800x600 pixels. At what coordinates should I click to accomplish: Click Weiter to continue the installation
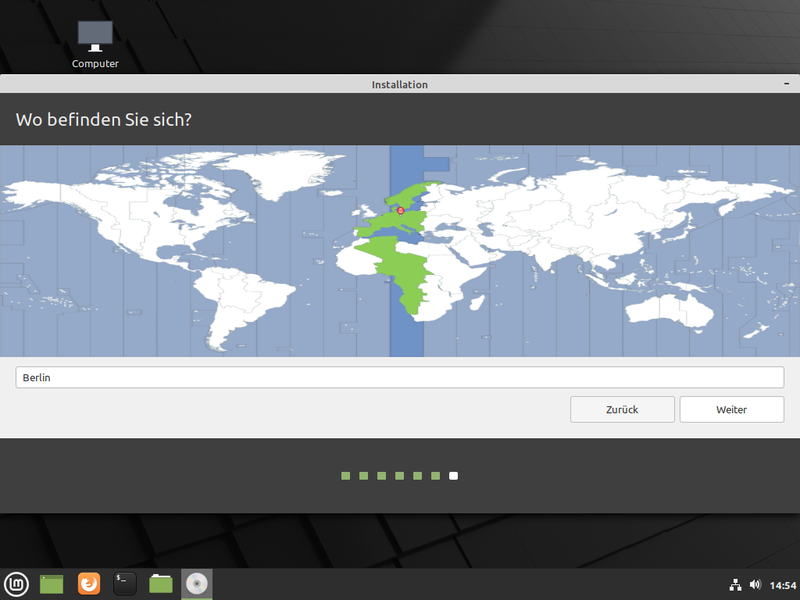point(732,410)
